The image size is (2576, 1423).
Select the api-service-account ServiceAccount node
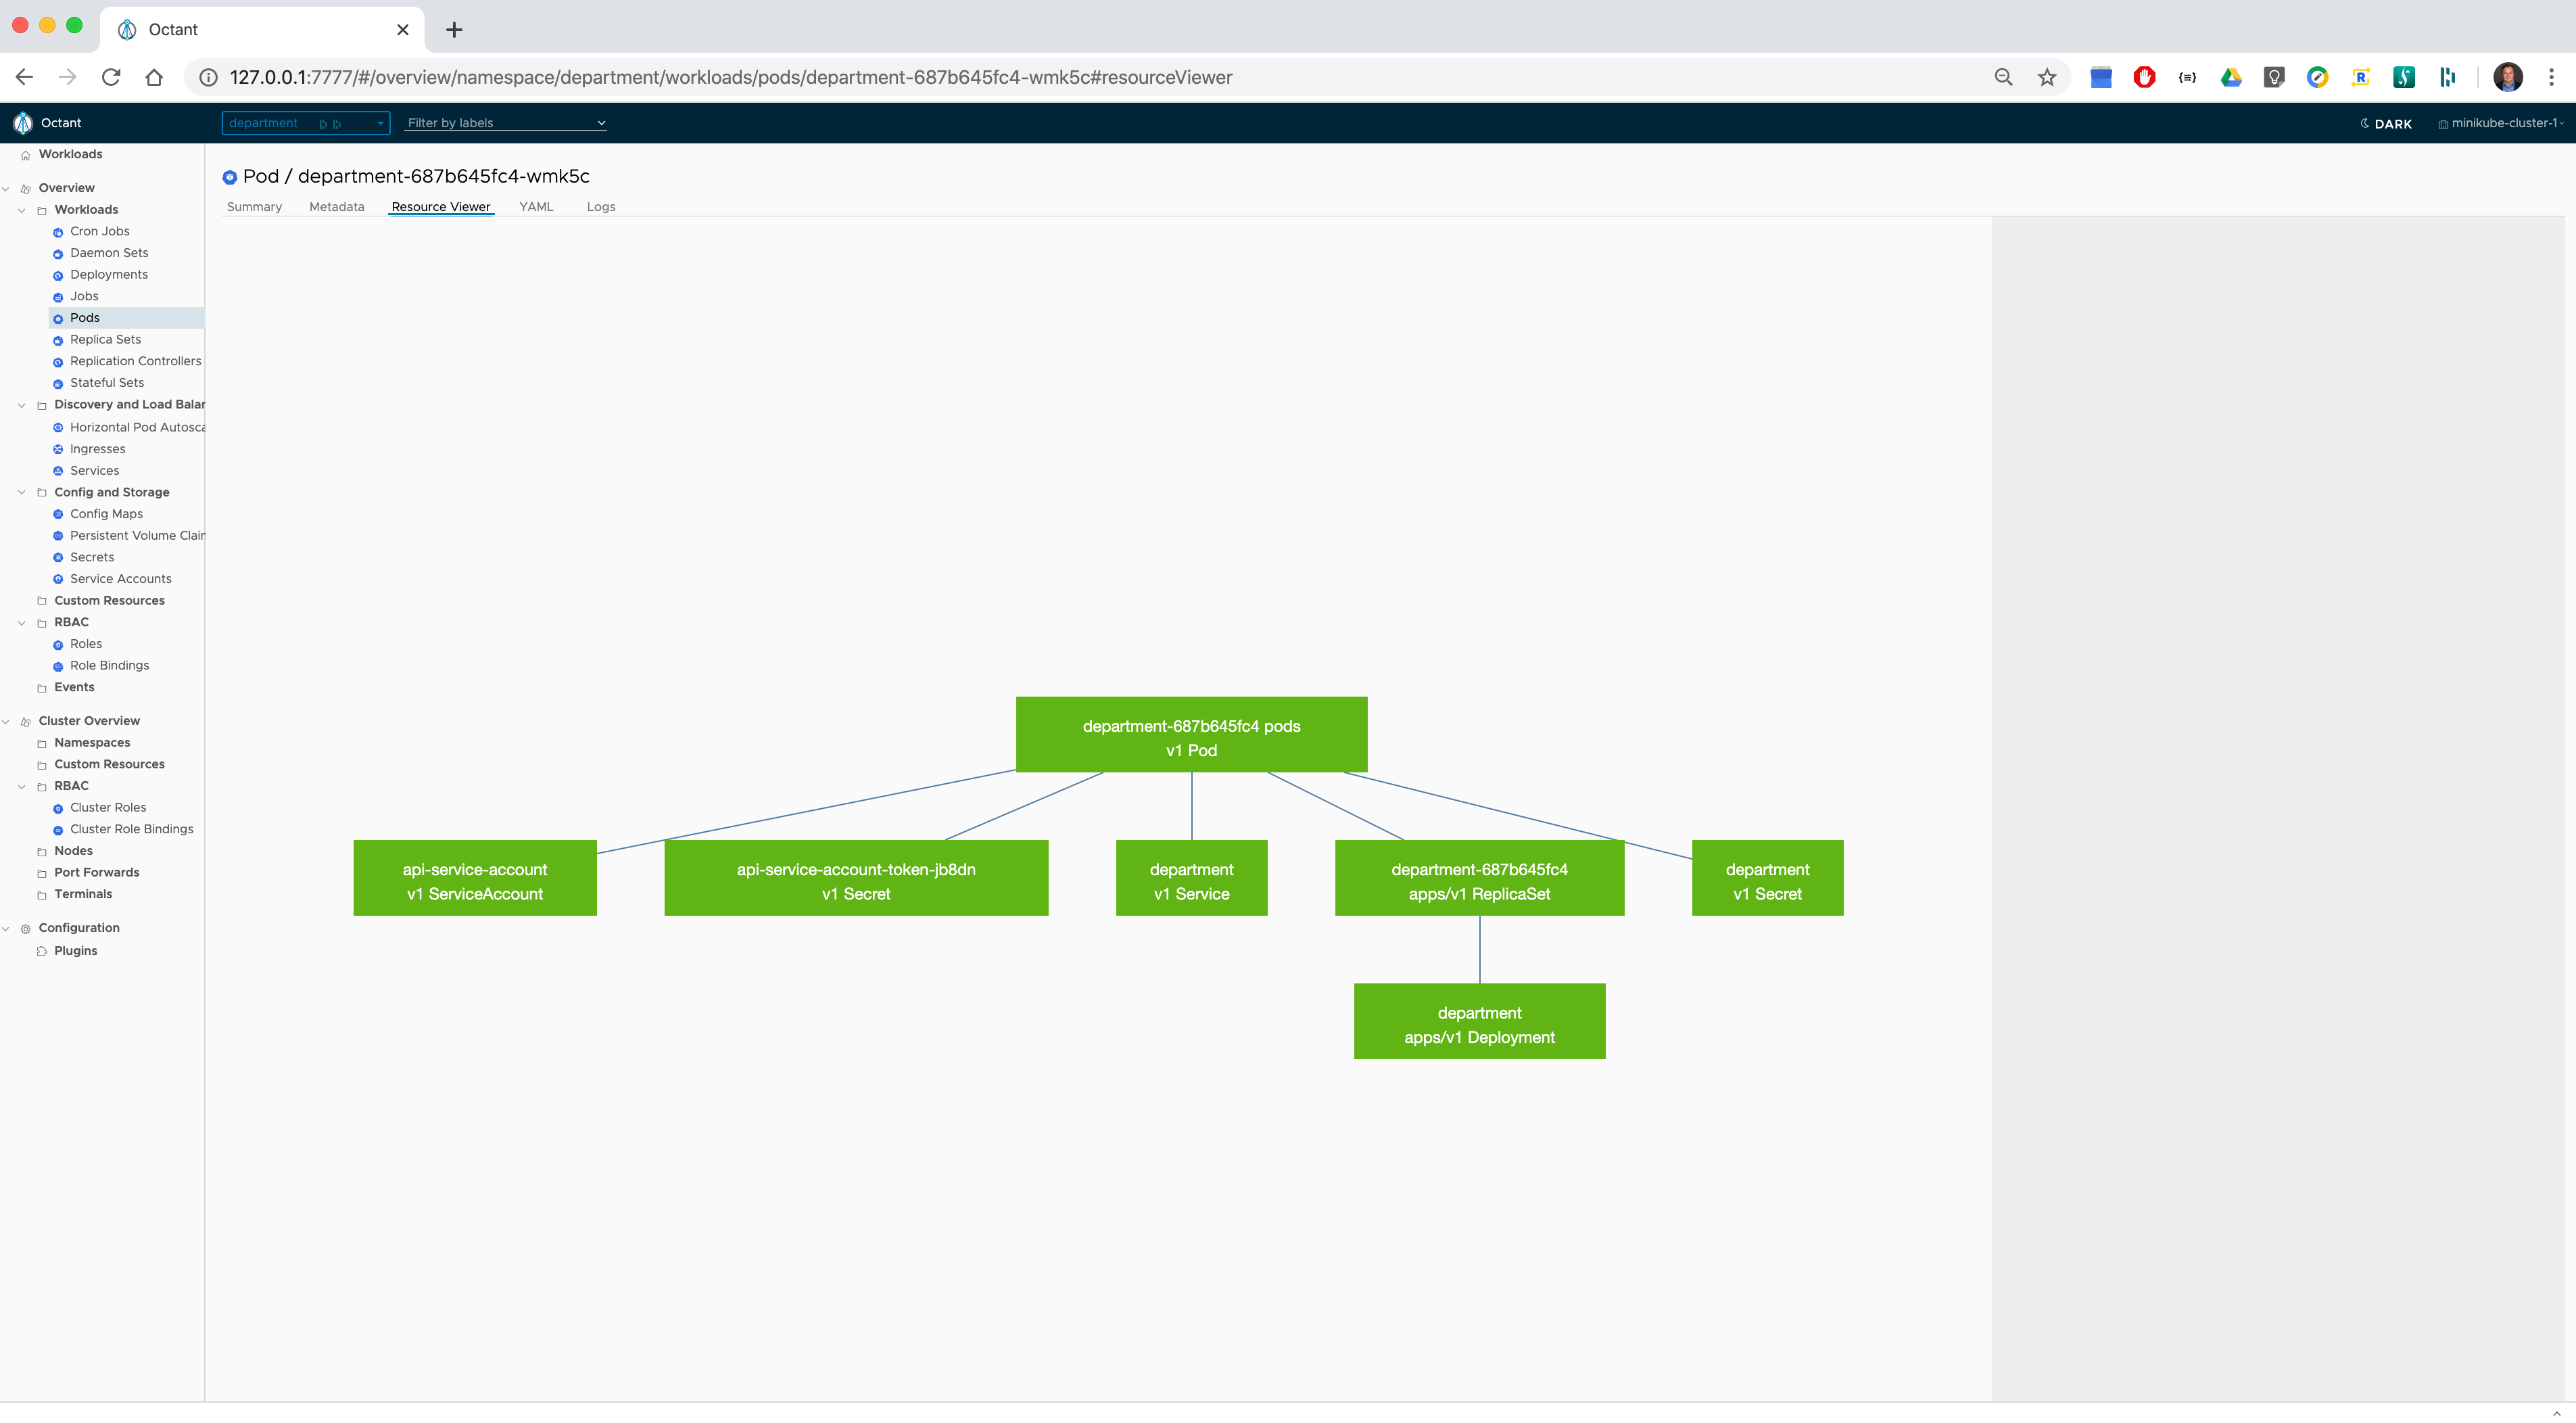[475, 878]
